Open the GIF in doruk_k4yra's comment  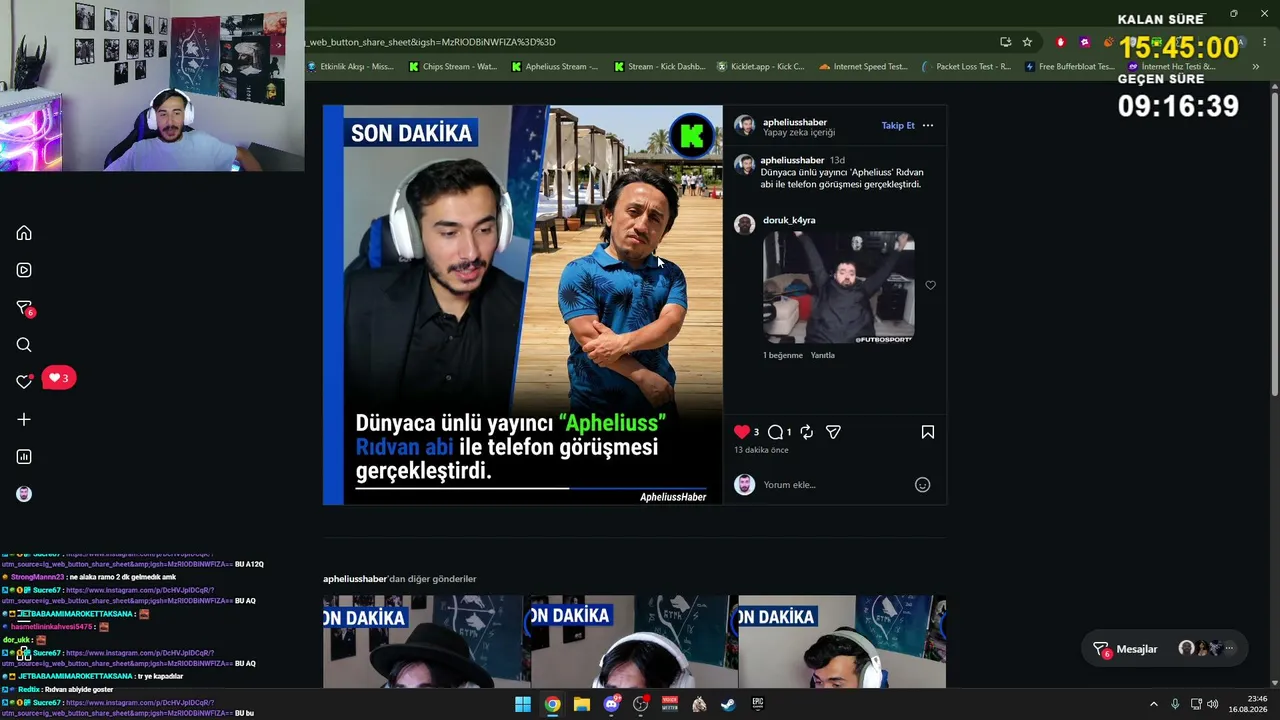(x=839, y=288)
